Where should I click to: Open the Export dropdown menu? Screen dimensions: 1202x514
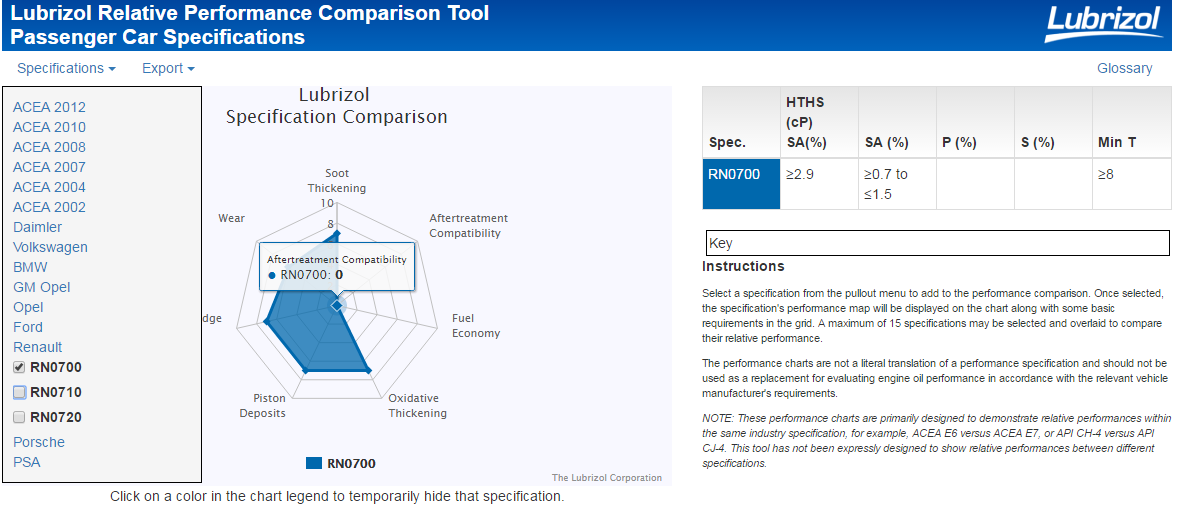click(x=168, y=68)
